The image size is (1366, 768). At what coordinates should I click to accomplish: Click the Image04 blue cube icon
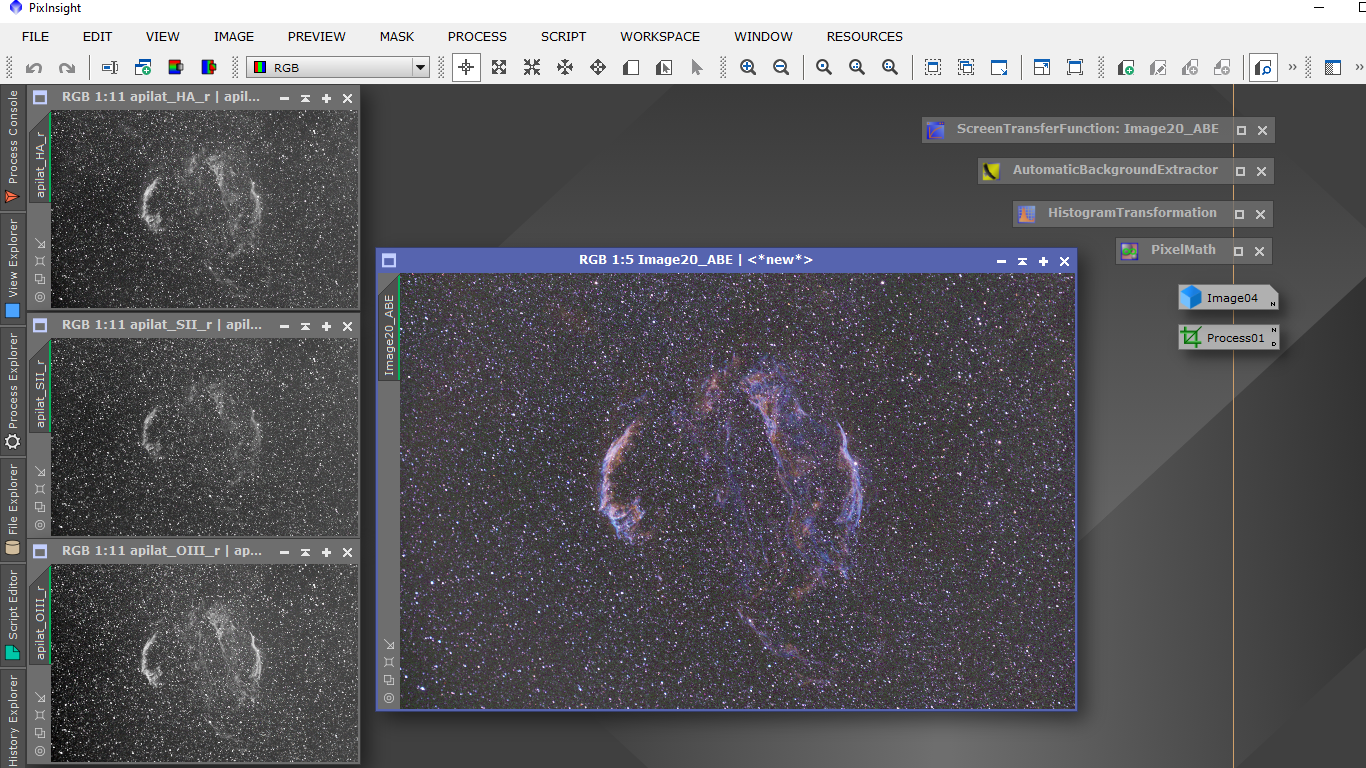[1190, 297]
